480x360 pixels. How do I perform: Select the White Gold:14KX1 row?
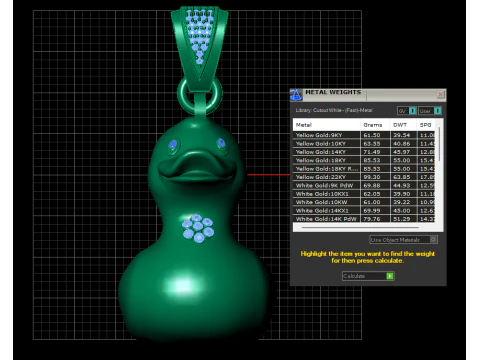365,210
